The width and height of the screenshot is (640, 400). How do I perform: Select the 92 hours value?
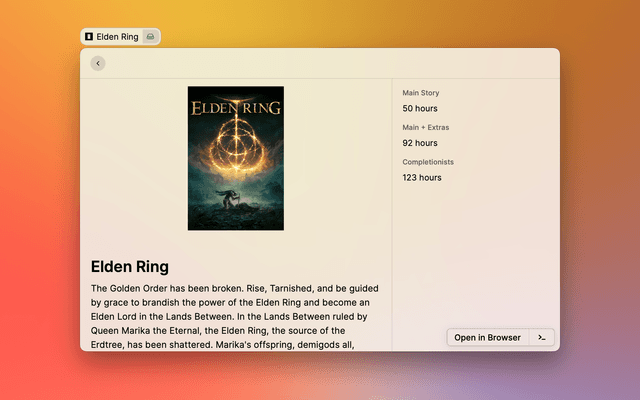click(x=421, y=143)
